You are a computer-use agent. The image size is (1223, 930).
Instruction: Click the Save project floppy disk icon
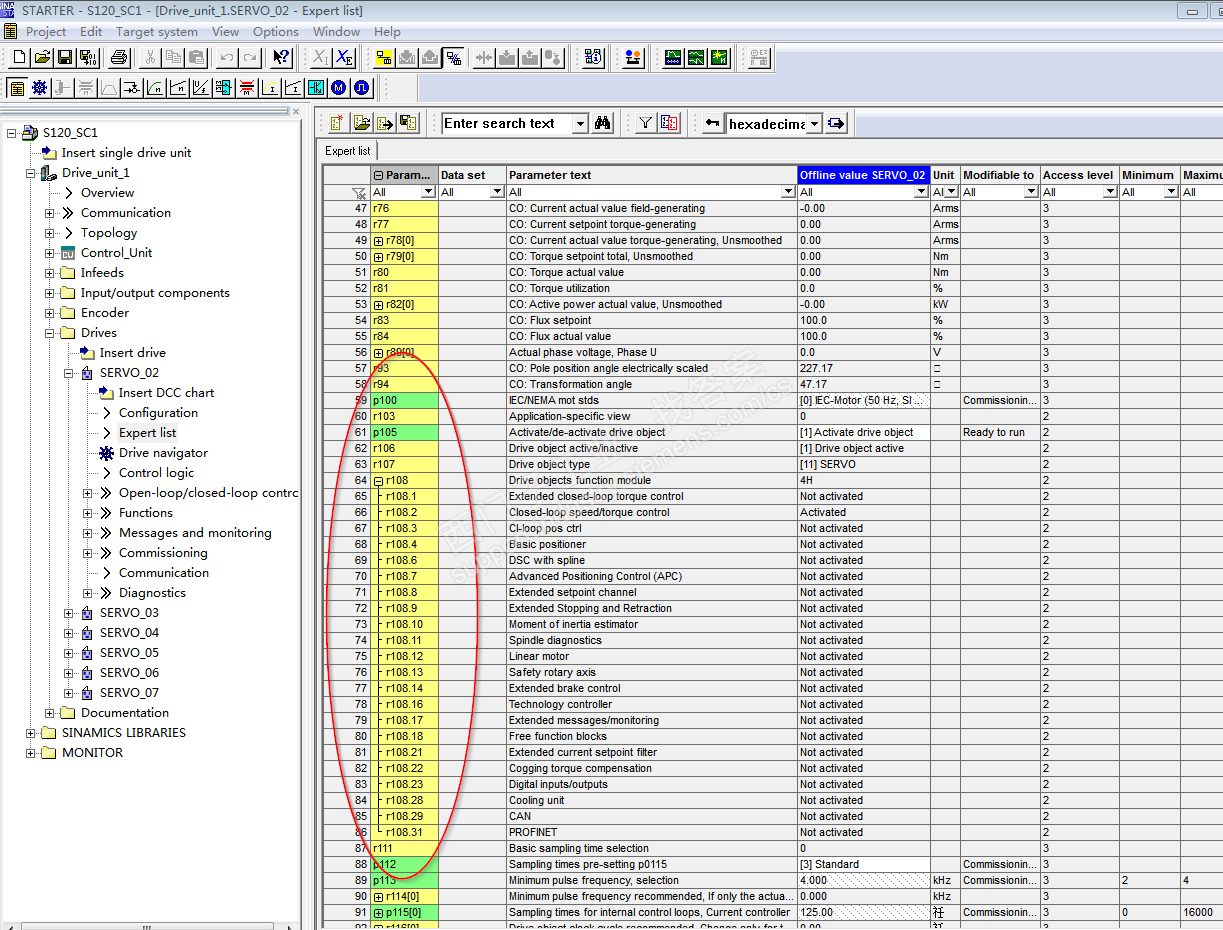(64, 58)
